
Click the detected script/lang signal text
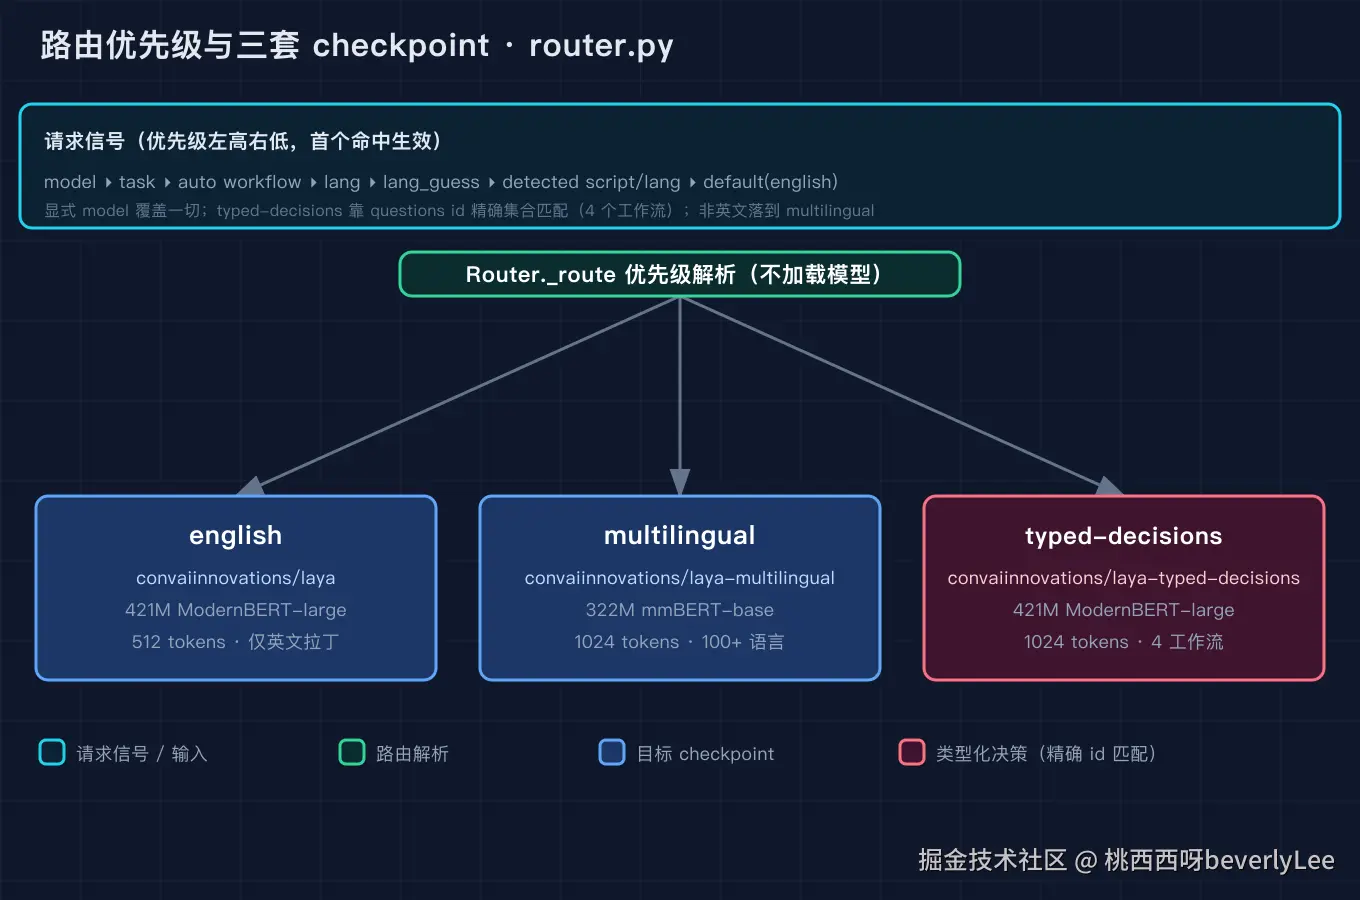(591, 182)
